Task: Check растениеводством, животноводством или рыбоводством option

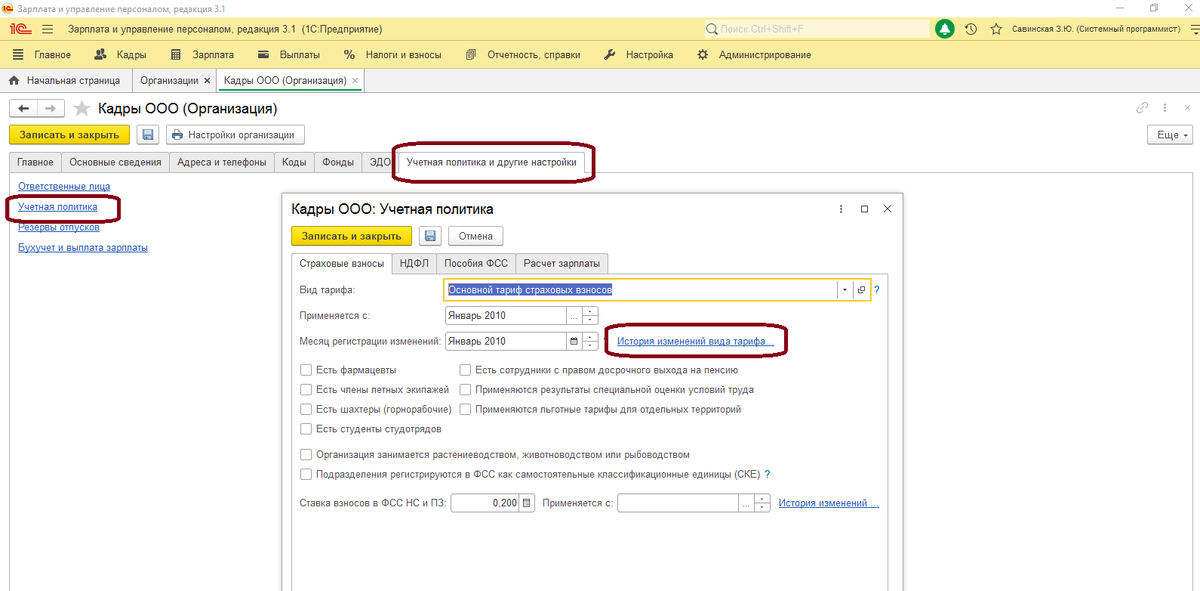Action: pyautogui.click(x=306, y=454)
